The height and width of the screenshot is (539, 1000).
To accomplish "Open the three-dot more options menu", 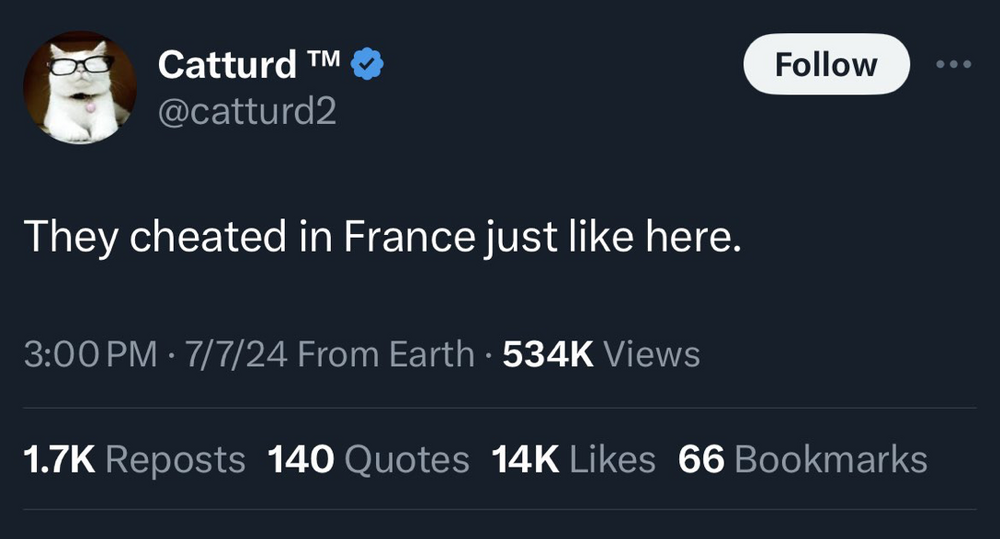I will point(953,64).
